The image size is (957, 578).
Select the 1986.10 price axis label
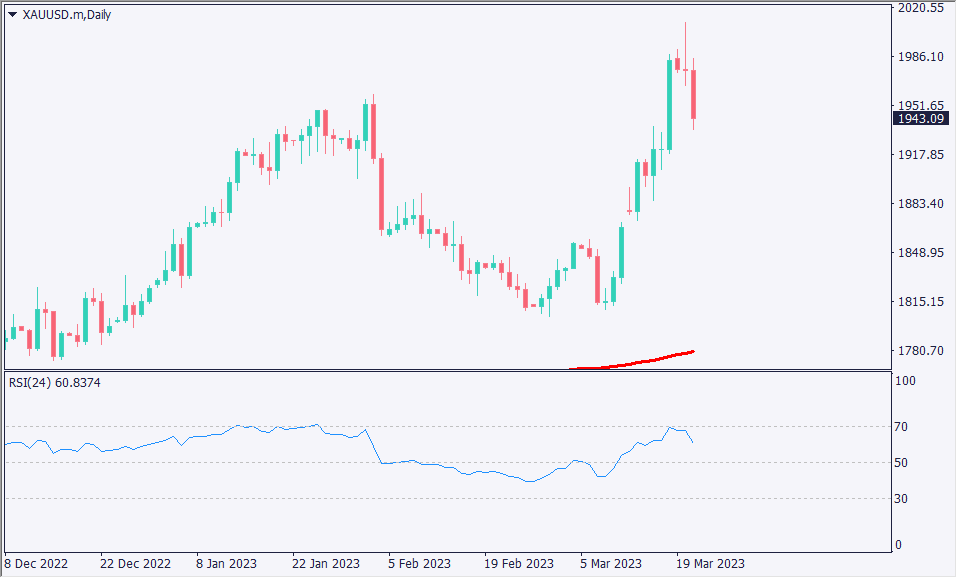(921, 57)
